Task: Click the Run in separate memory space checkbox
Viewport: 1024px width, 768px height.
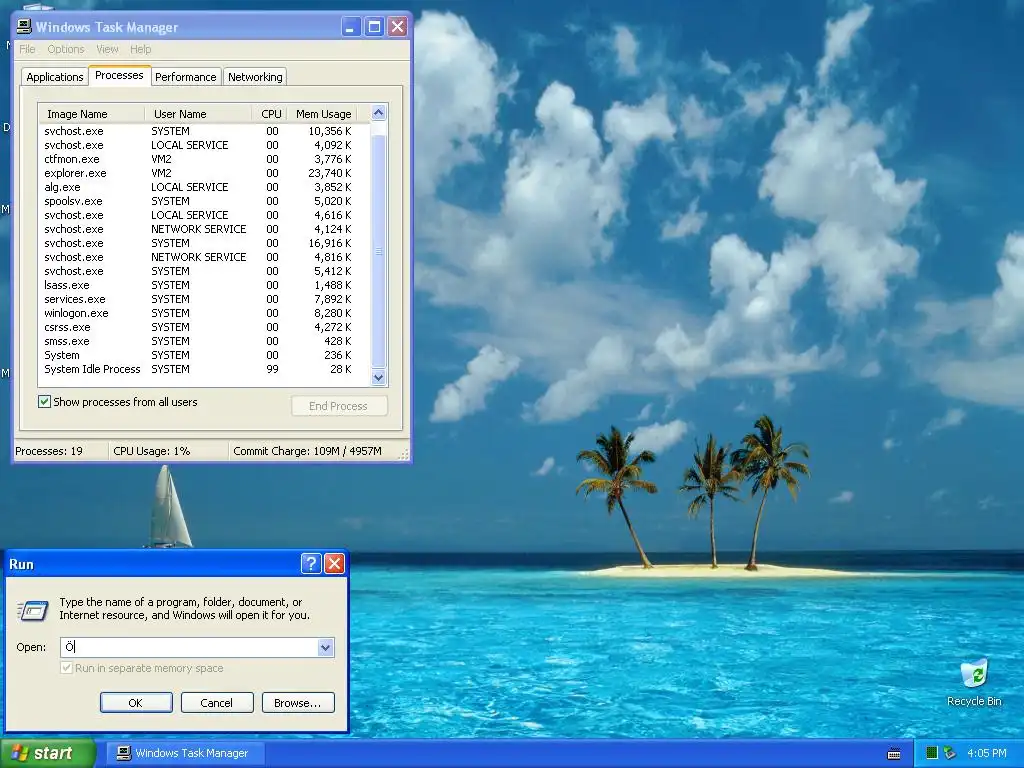Action: (x=66, y=668)
